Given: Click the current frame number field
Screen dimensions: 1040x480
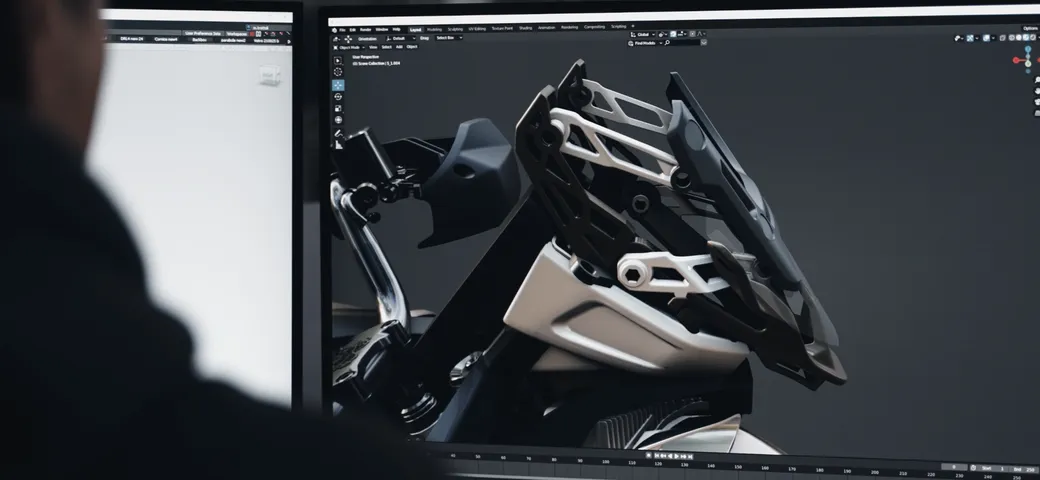Looking at the screenshot, I should 954,467.
